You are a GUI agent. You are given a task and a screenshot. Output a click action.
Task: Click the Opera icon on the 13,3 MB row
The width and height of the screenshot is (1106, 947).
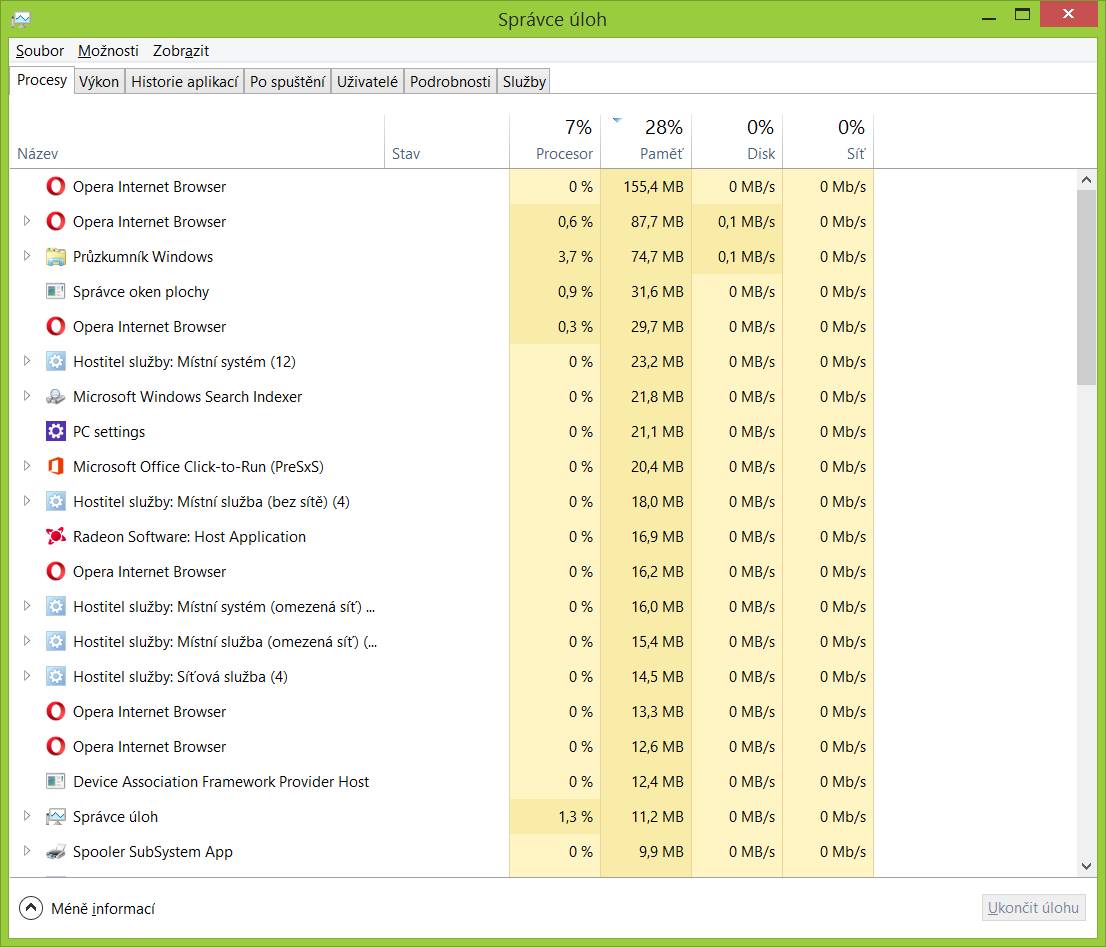[x=56, y=711]
